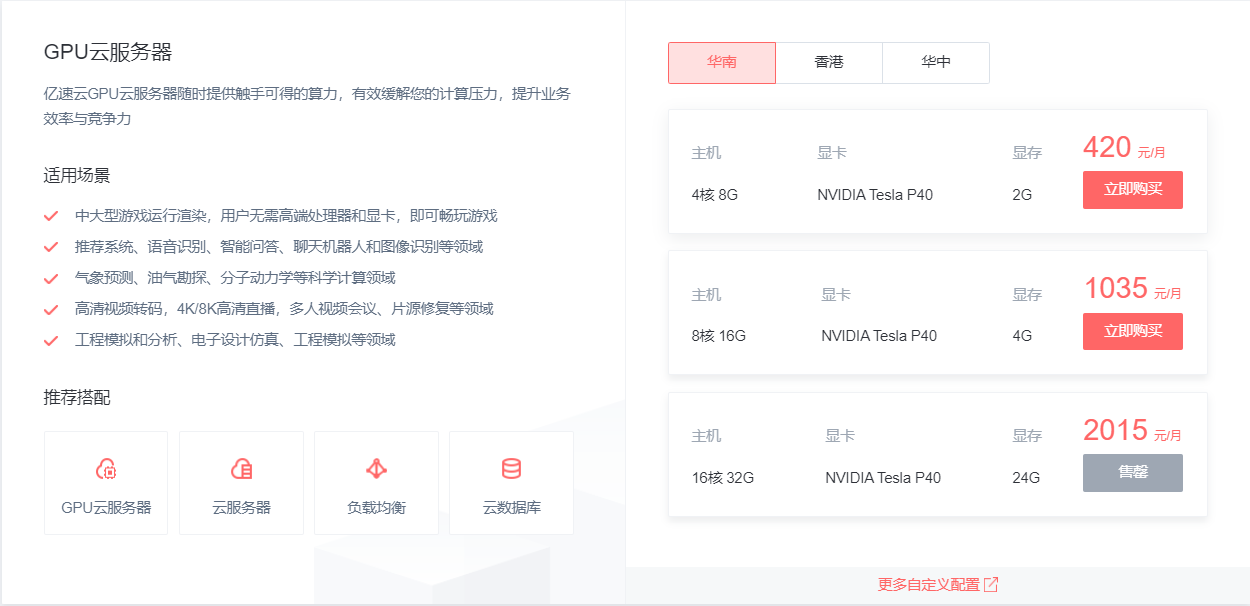Screen dimensions: 1250x606
Task: Click the 4核 8G host spec
Action: (x=715, y=194)
